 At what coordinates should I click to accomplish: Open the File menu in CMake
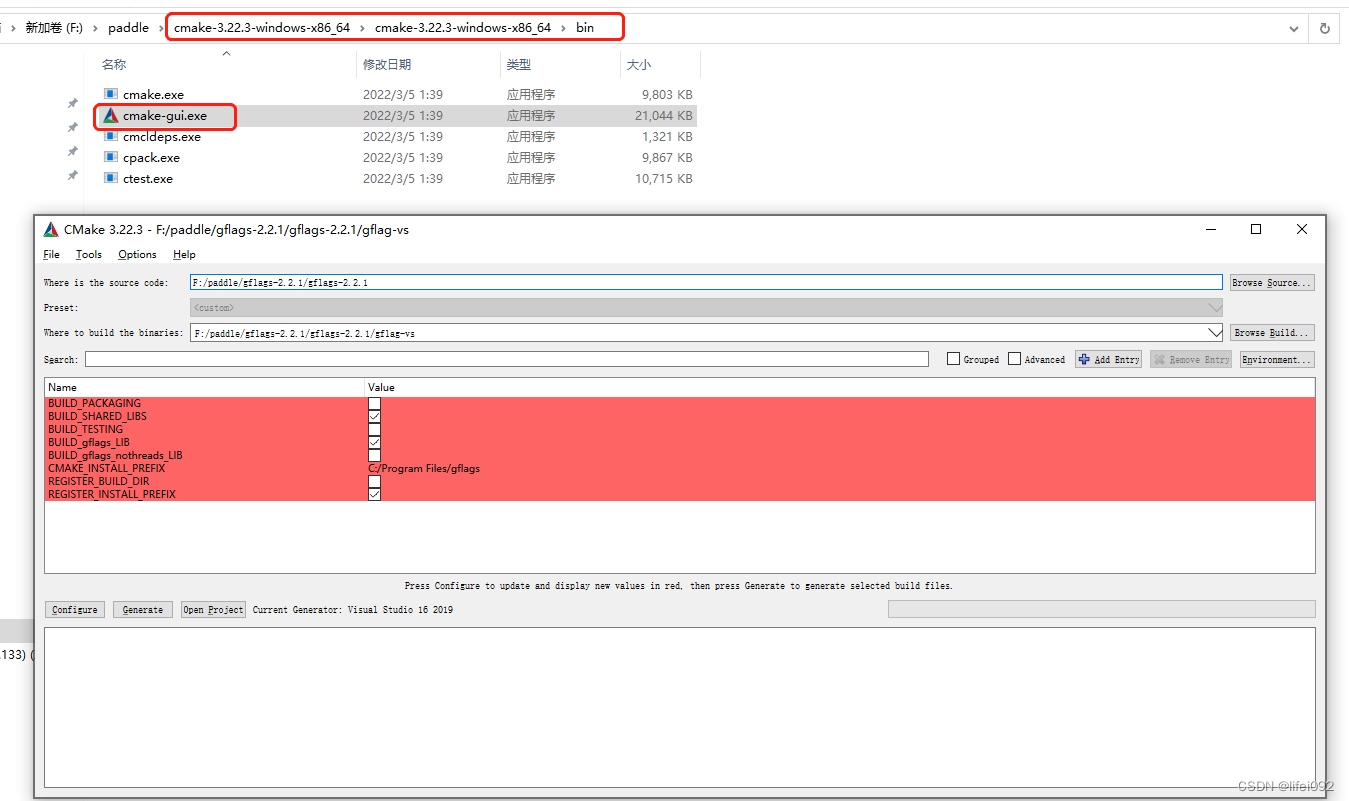click(x=52, y=254)
